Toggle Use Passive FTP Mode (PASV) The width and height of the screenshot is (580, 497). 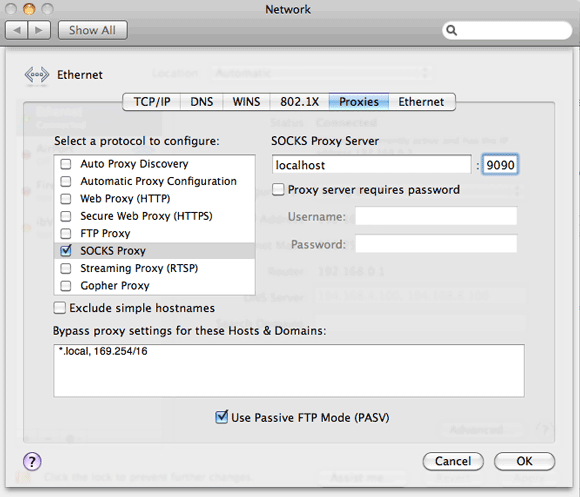pyautogui.click(x=222, y=417)
